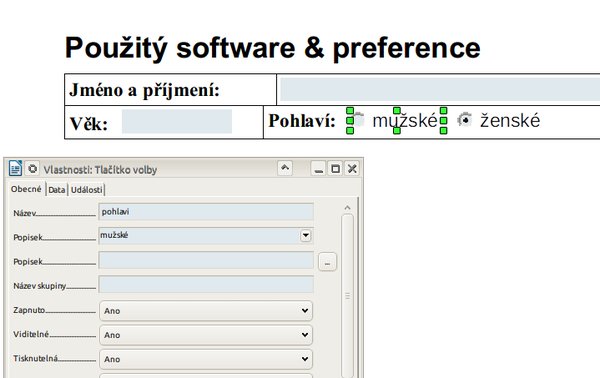The height and width of the screenshot is (378, 600).
Task: Expand the Popisek mužské dropdown arrow
Action: [x=305, y=235]
